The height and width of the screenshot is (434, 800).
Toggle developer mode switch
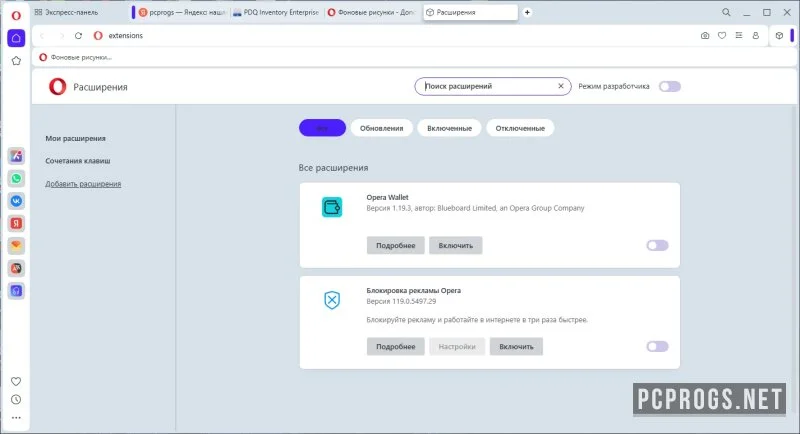tap(669, 87)
